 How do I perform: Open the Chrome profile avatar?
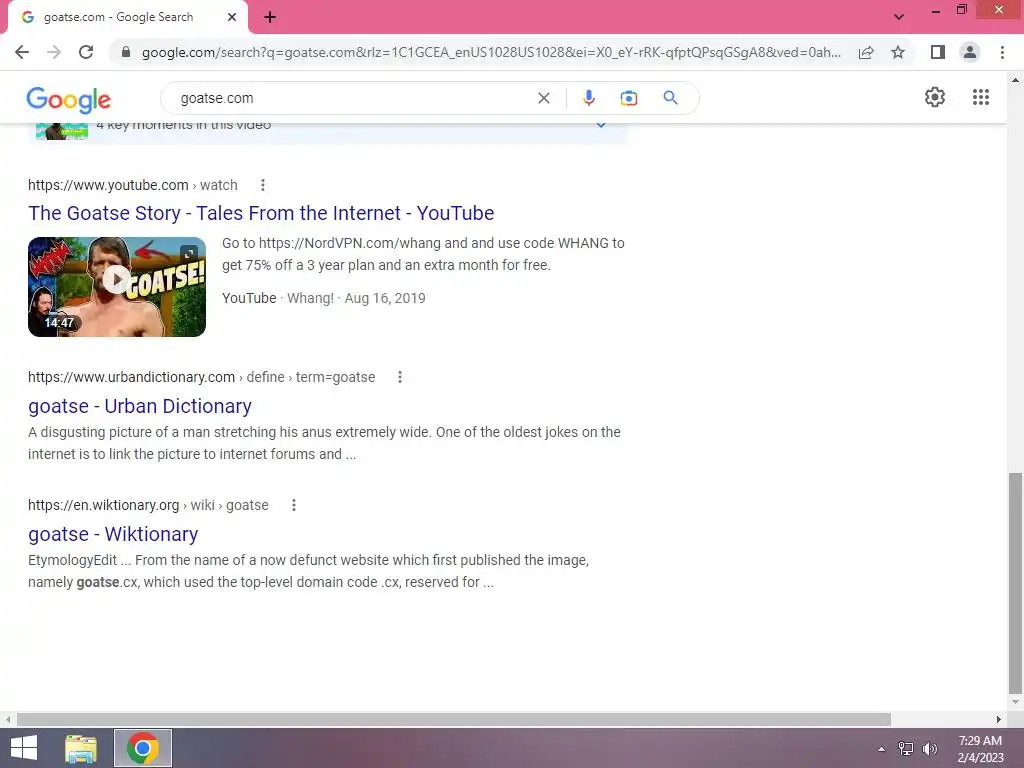click(x=970, y=52)
